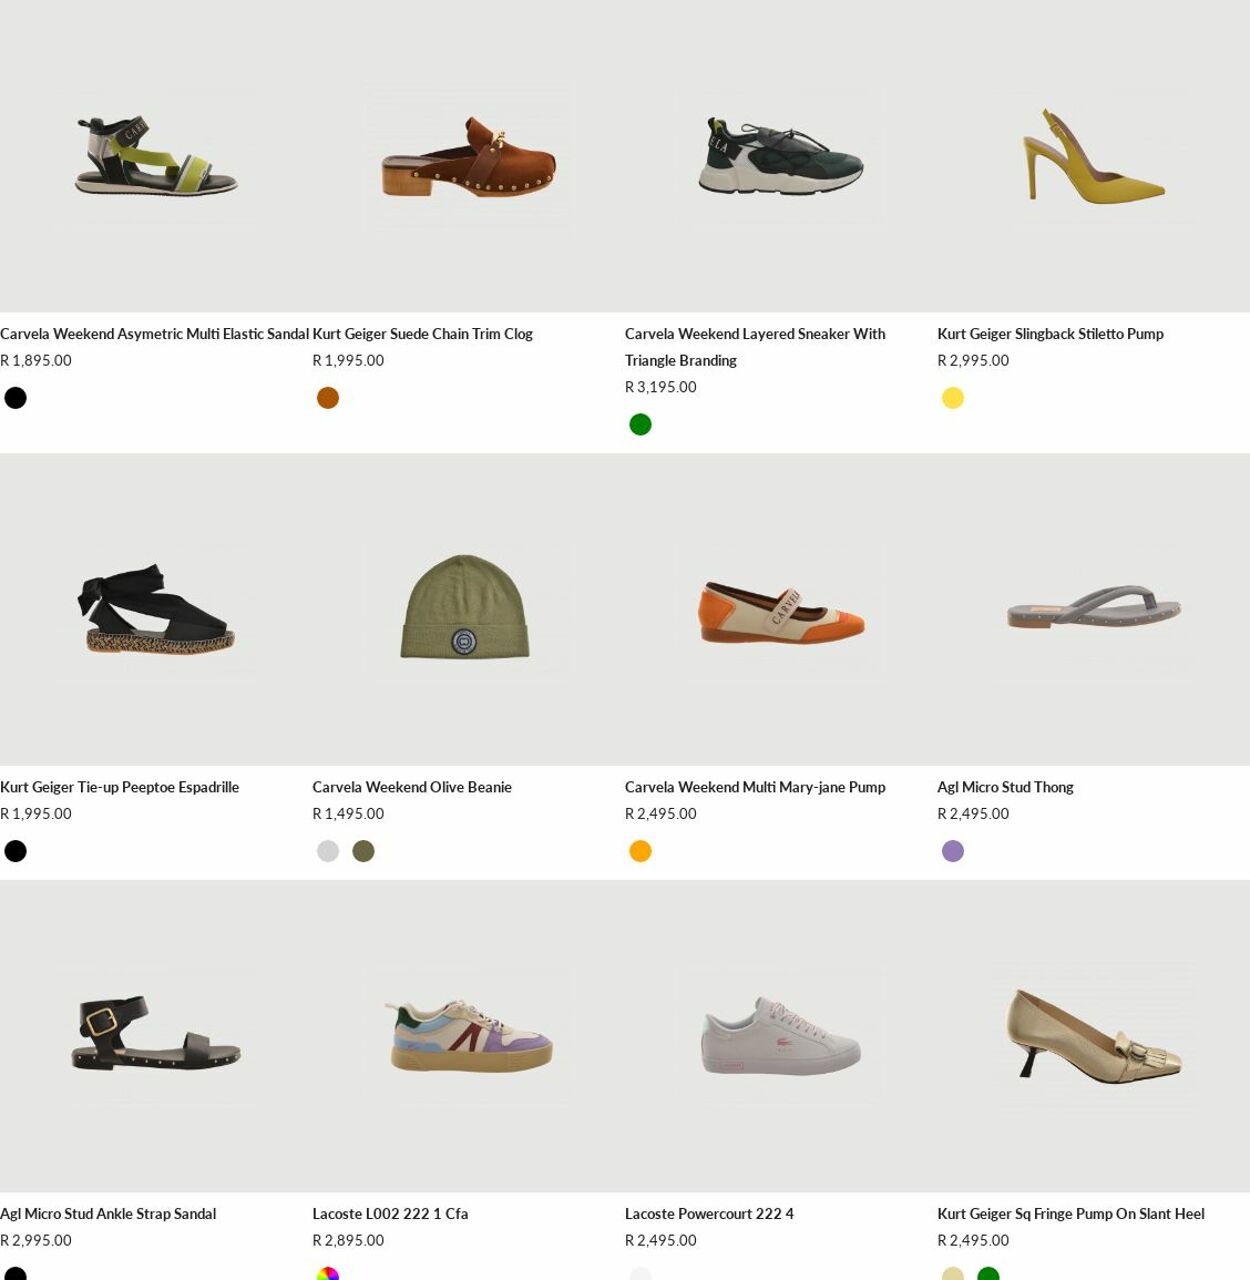Click price R 1,895.00 of Asymetric Sandal
This screenshot has width=1250, height=1280.
click(x=36, y=360)
